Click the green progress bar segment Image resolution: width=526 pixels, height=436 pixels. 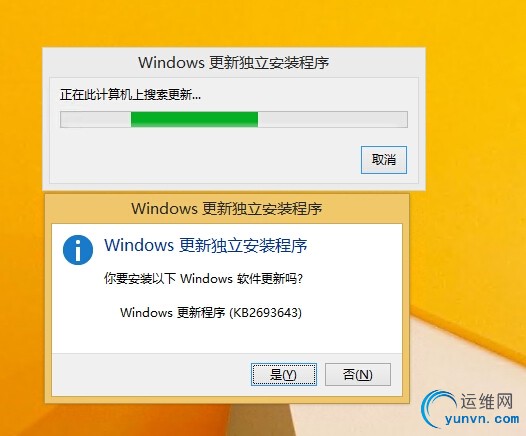click(x=194, y=119)
